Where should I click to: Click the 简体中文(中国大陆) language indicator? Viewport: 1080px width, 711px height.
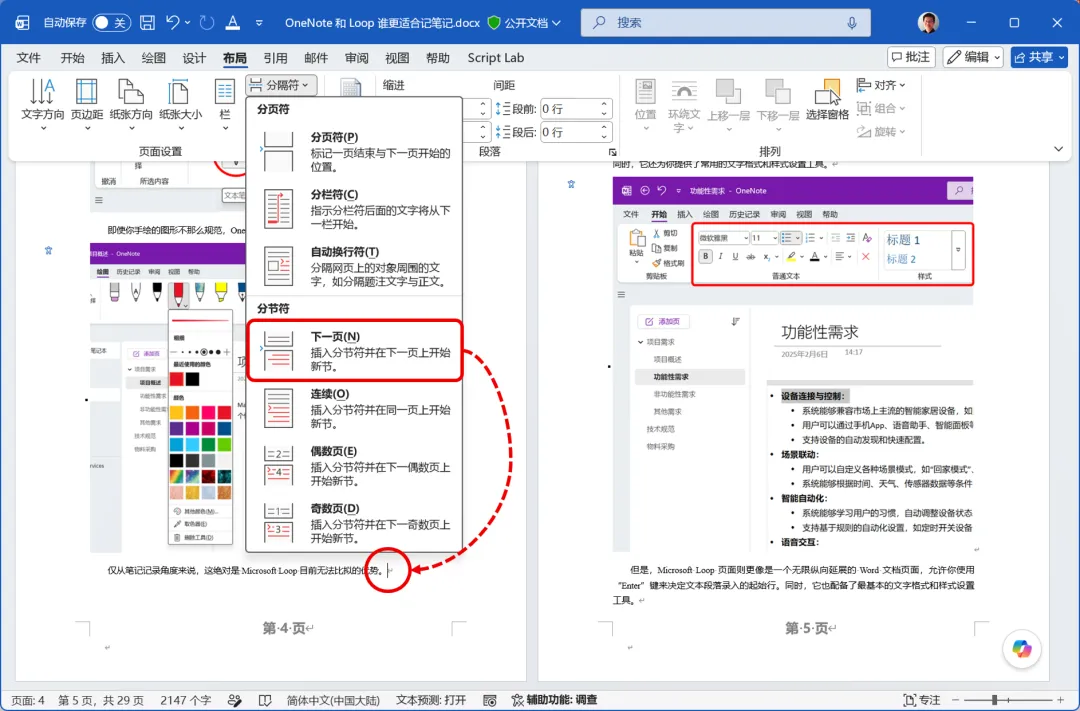point(333,700)
